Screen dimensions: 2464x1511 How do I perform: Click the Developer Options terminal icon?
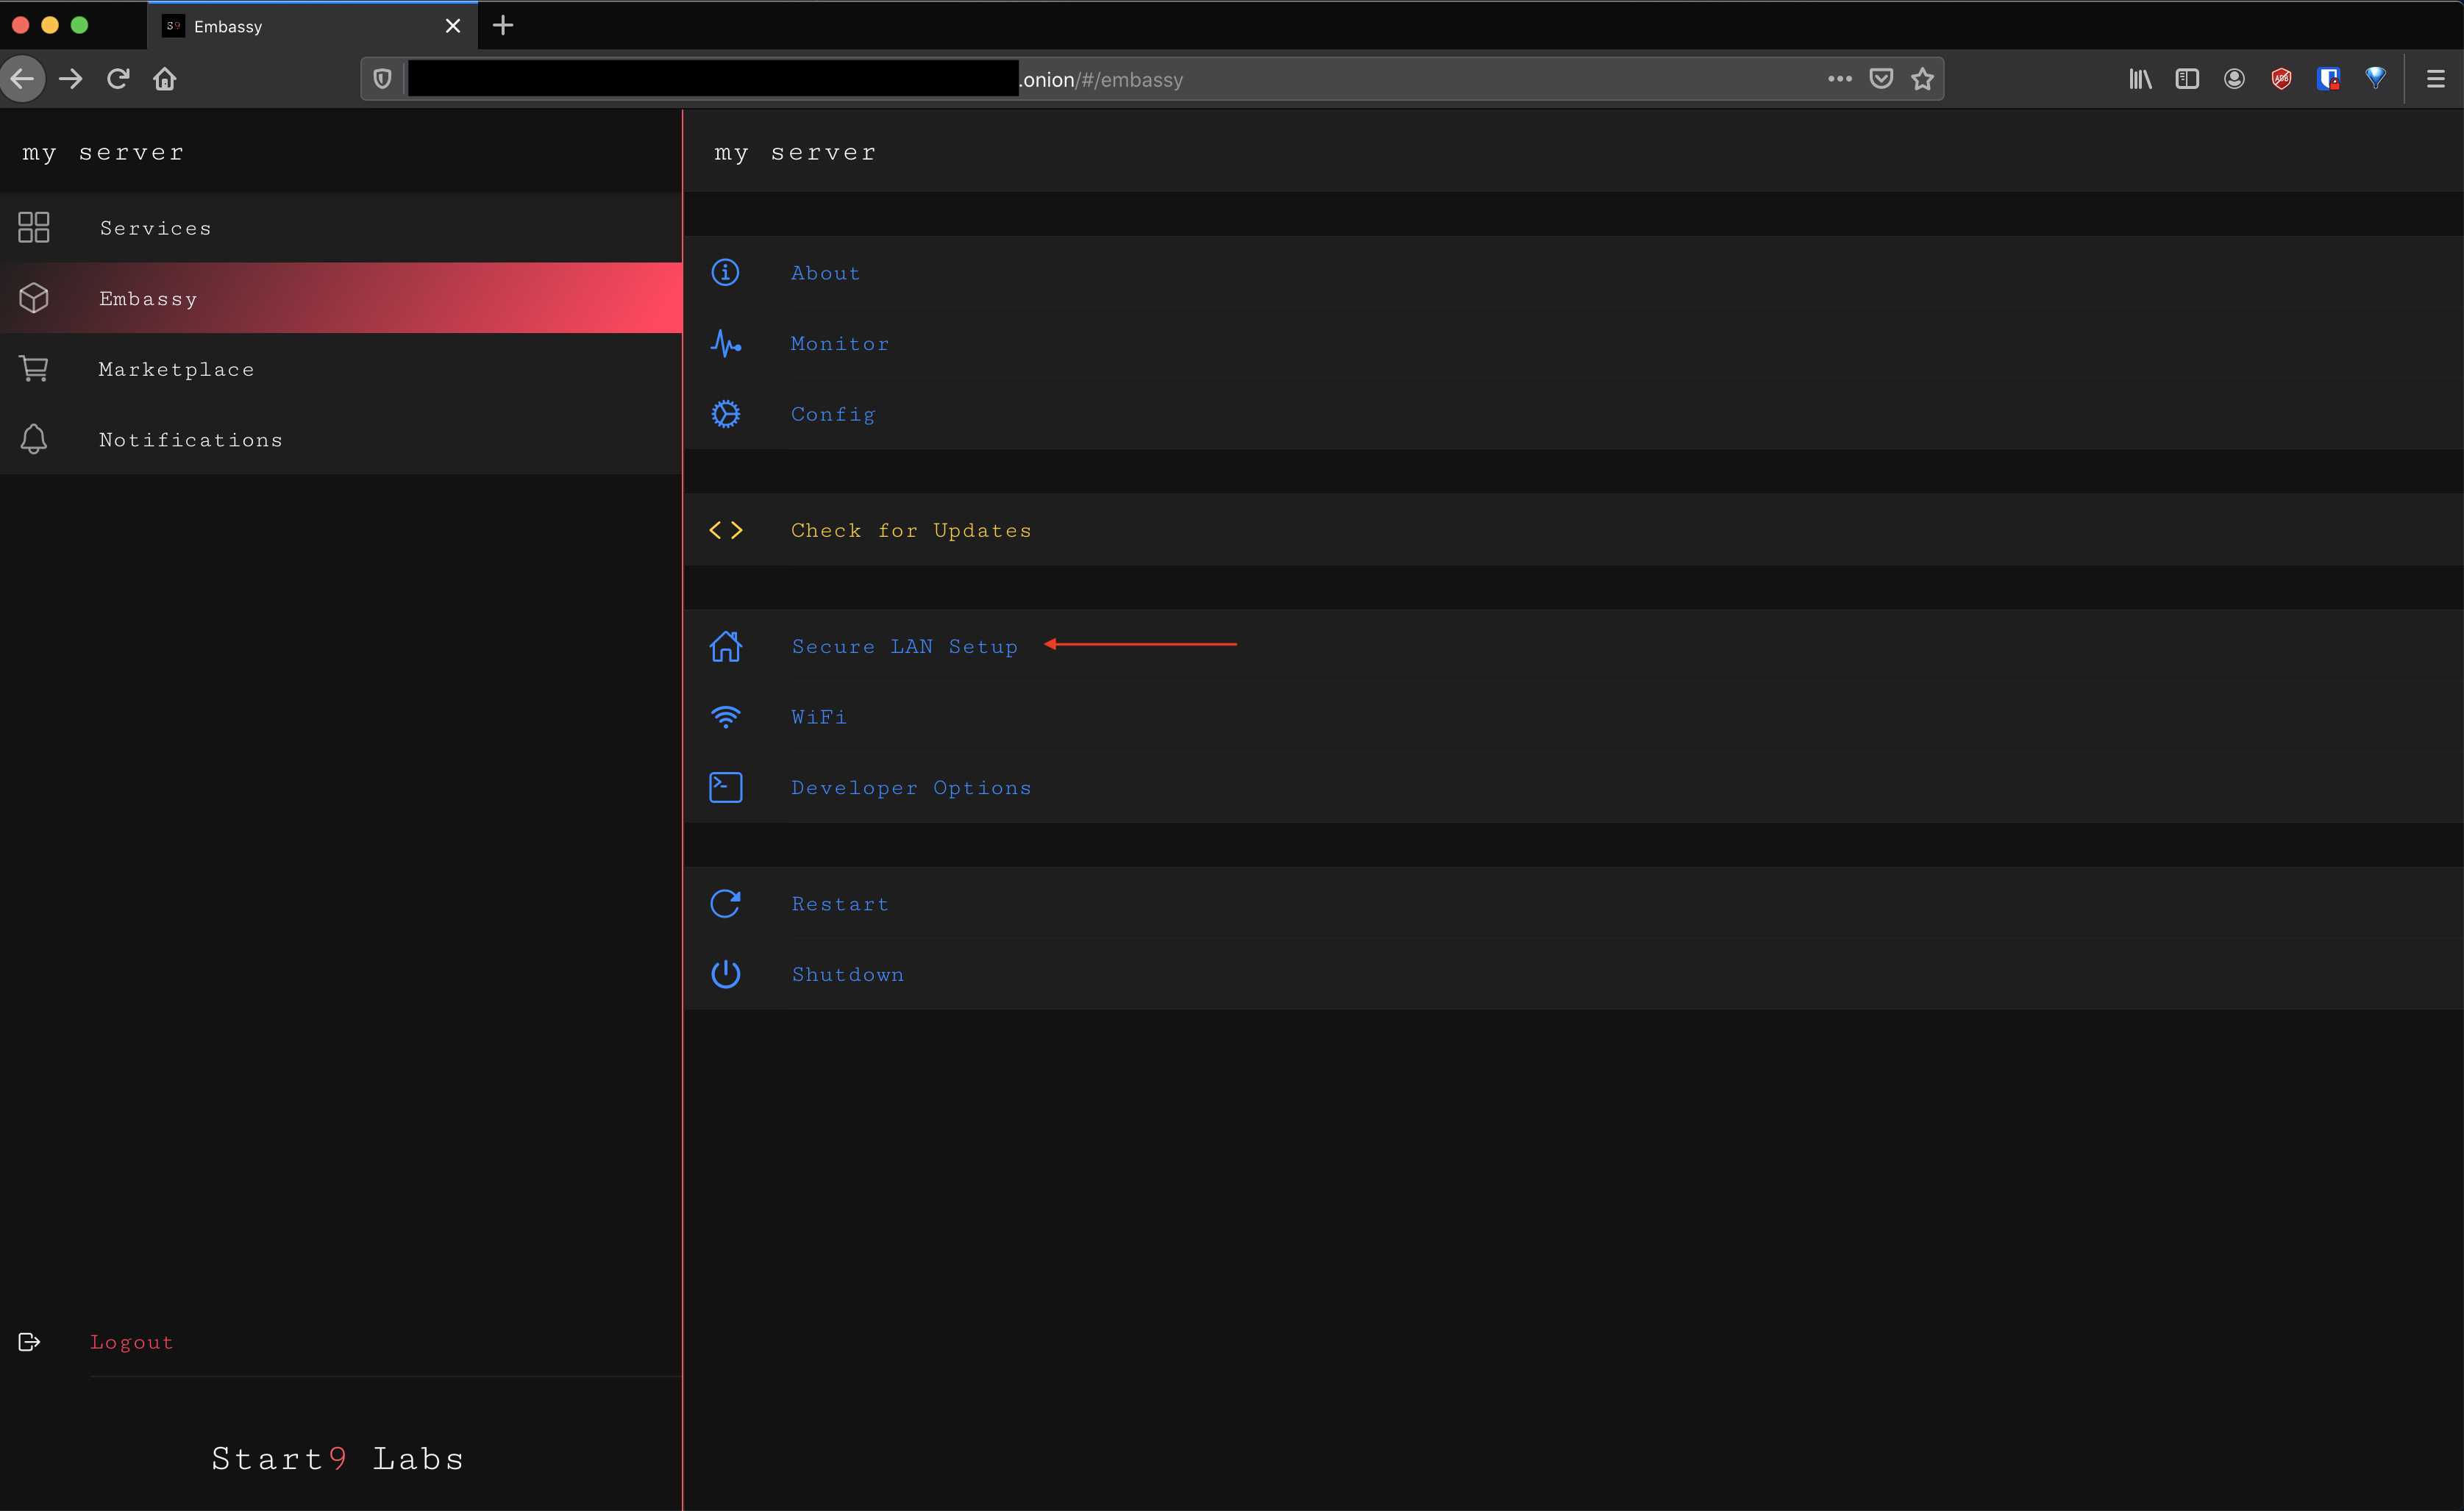(x=726, y=788)
